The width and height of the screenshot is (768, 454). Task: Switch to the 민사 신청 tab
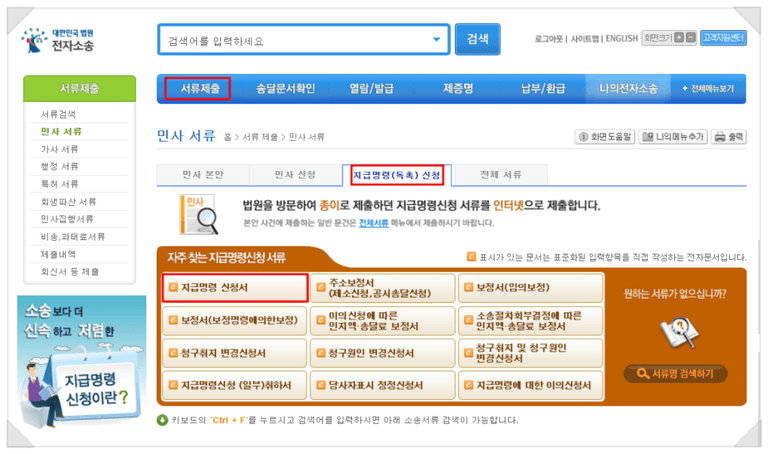294,175
